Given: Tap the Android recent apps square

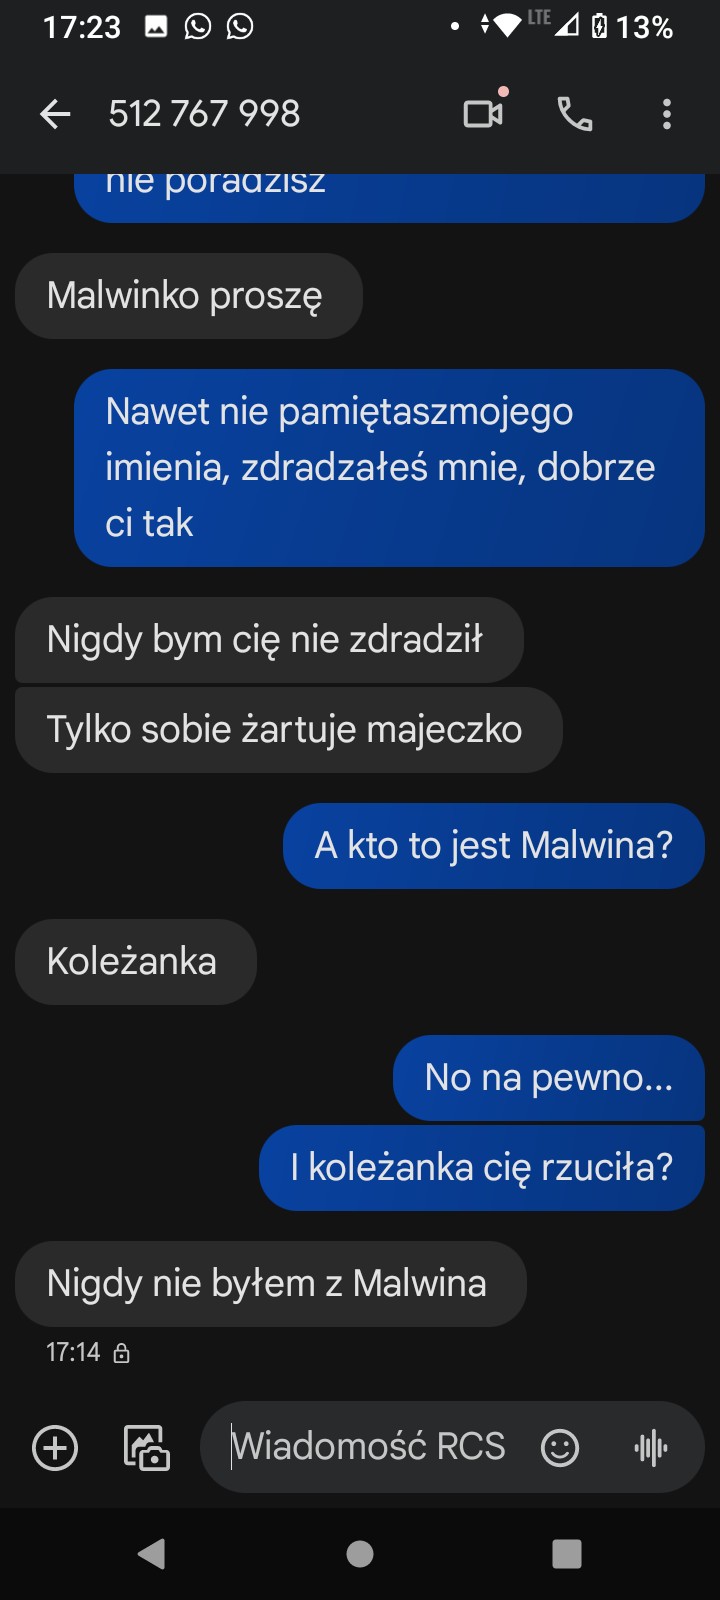Looking at the screenshot, I should [x=567, y=1553].
